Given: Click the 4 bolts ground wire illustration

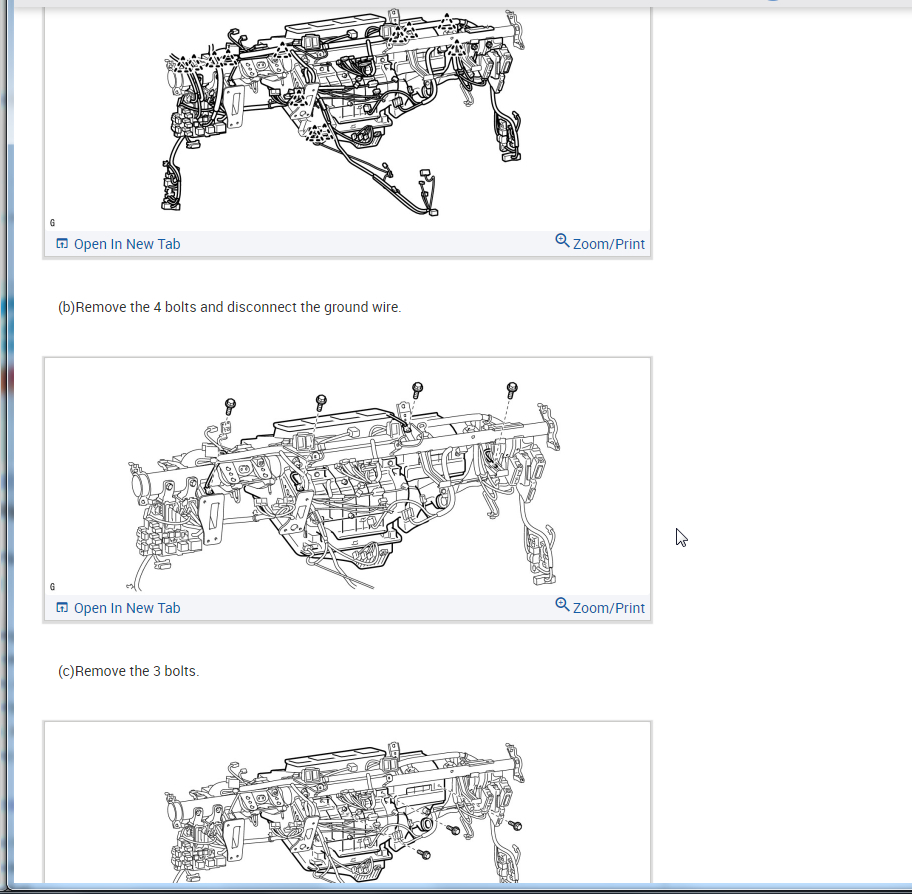Looking at the screenshot, I should [x=347, y=477].
